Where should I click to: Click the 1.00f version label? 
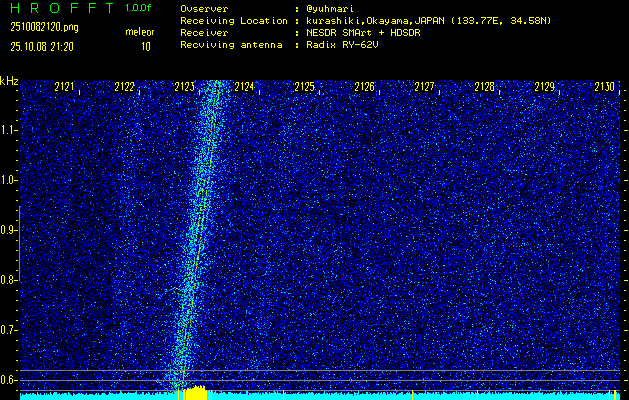click(x=140, y=8)
